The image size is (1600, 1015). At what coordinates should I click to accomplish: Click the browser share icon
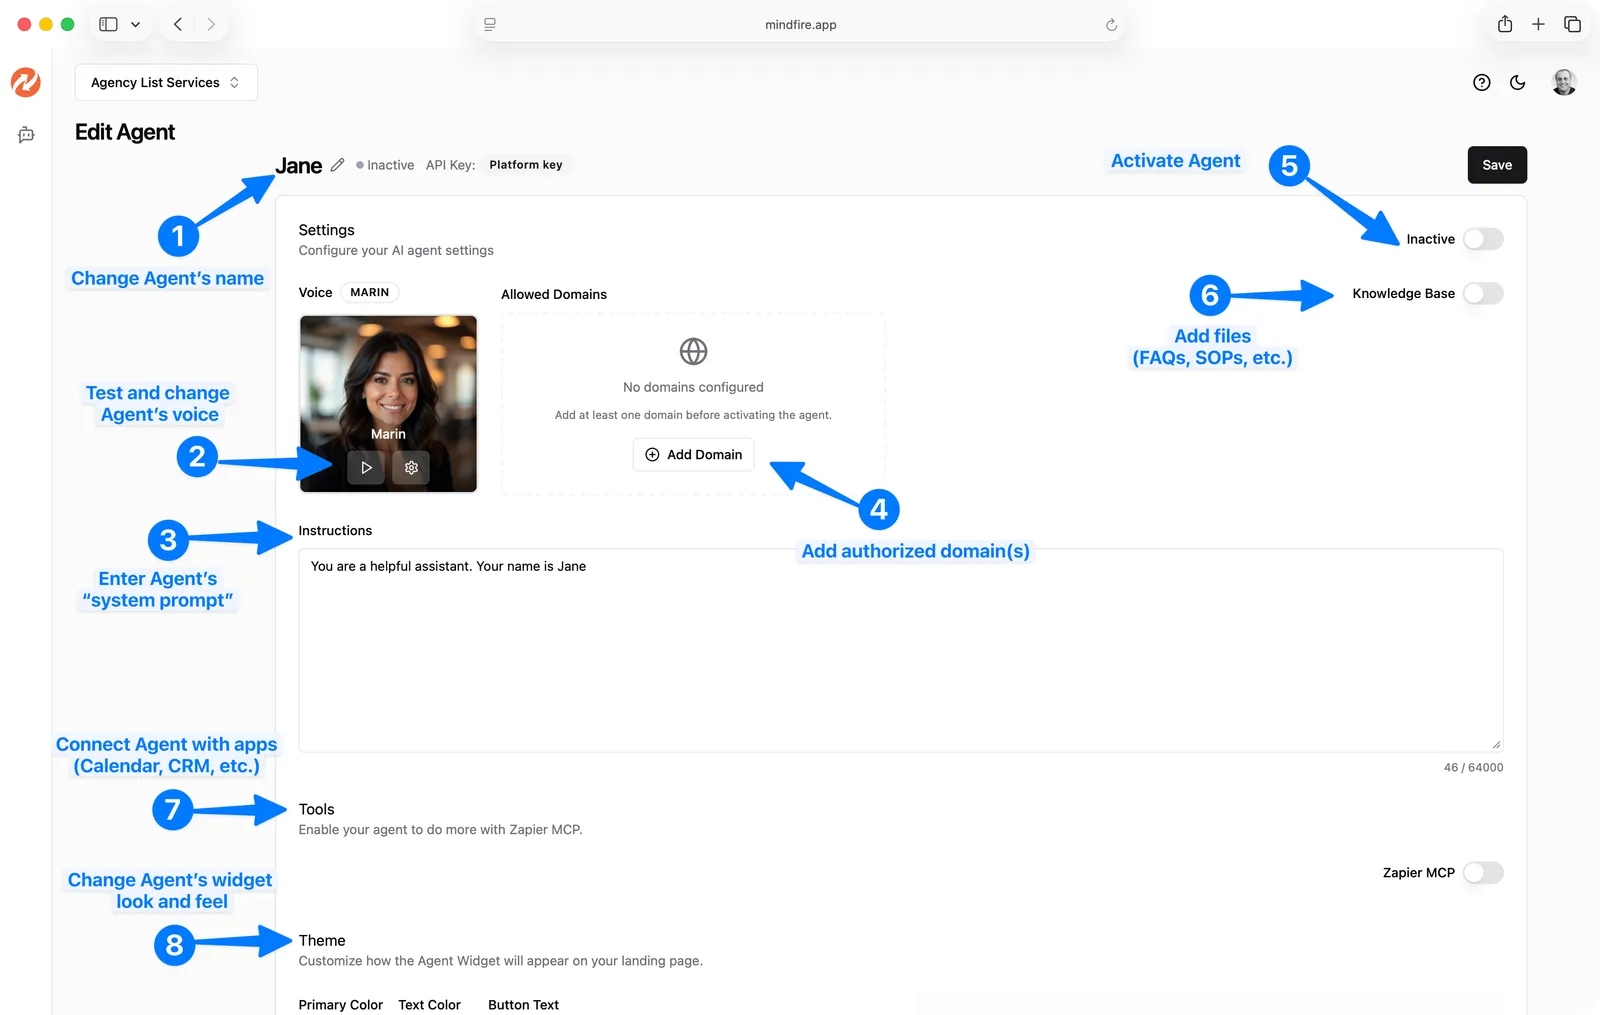[x=1505, y=25]
